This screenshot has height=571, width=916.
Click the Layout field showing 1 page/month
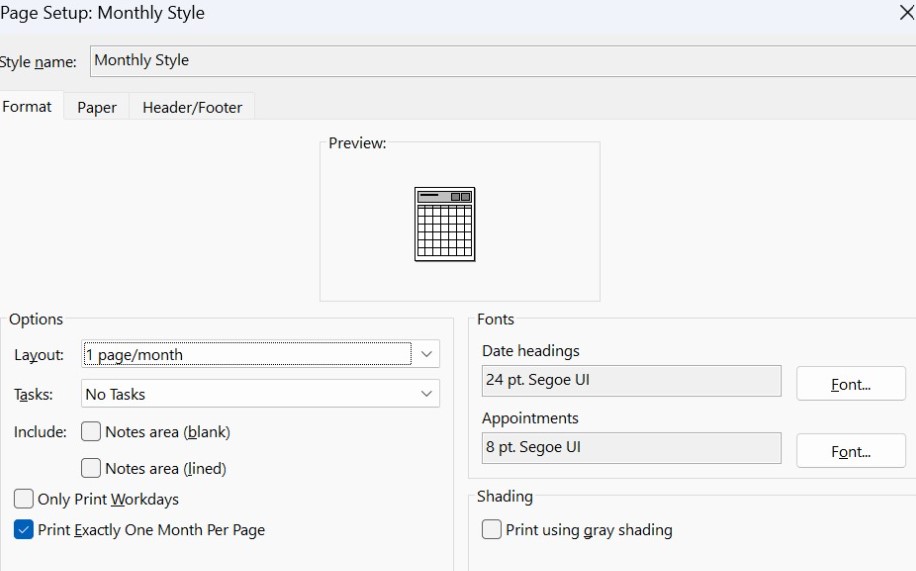tap(246, 354)
